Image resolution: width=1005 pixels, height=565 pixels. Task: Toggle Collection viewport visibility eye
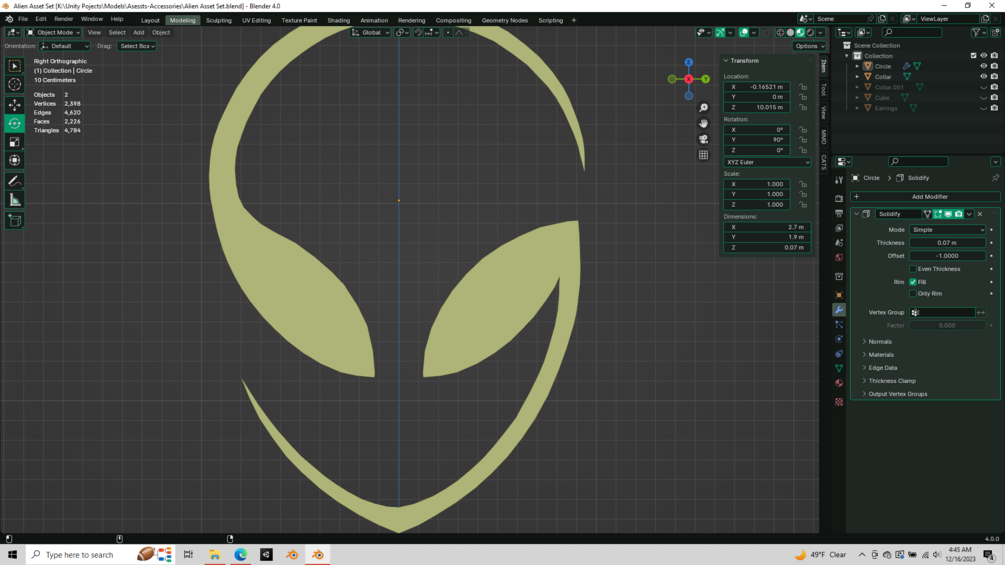[x=984, y=56]
